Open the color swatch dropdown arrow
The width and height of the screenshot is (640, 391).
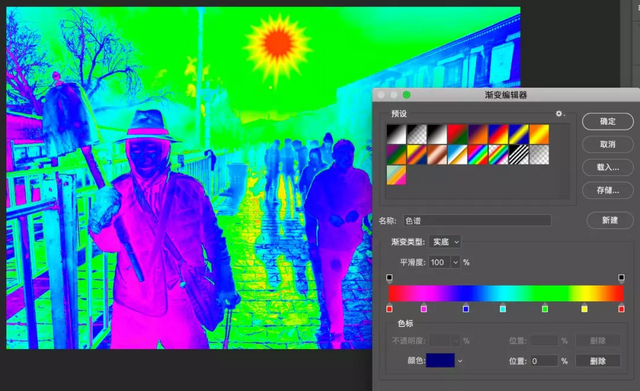(x=460, y=361)
